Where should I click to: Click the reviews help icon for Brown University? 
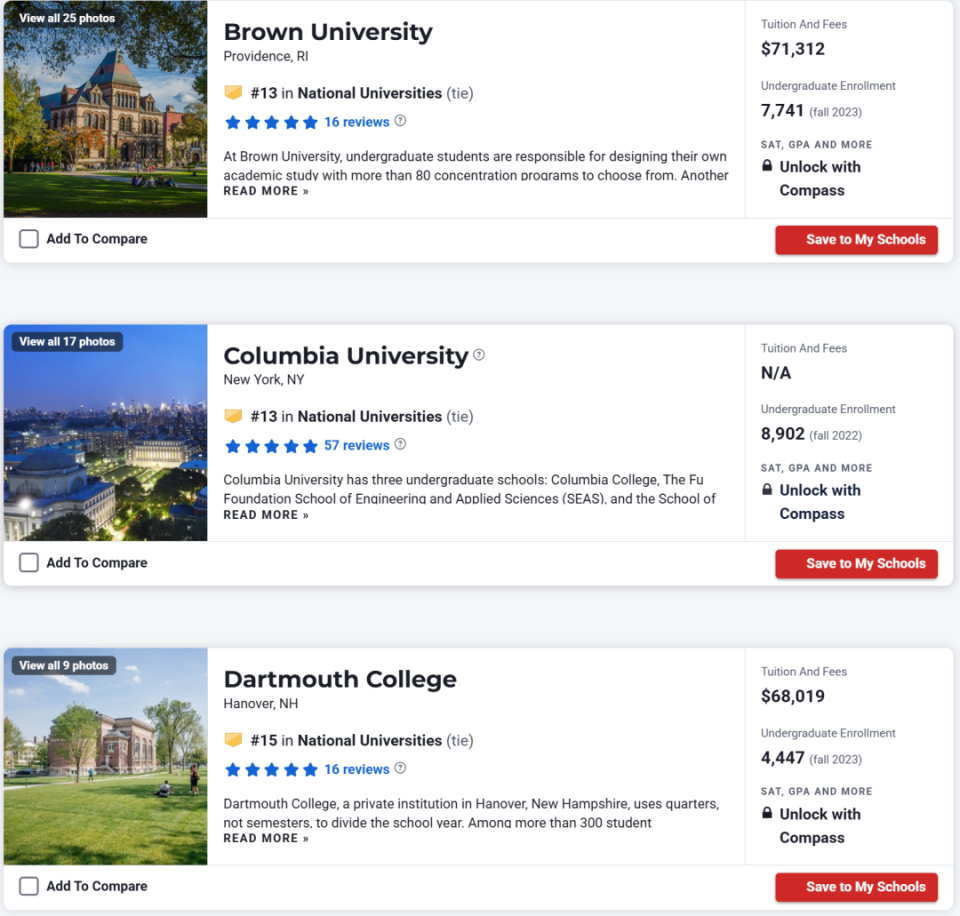400,121
